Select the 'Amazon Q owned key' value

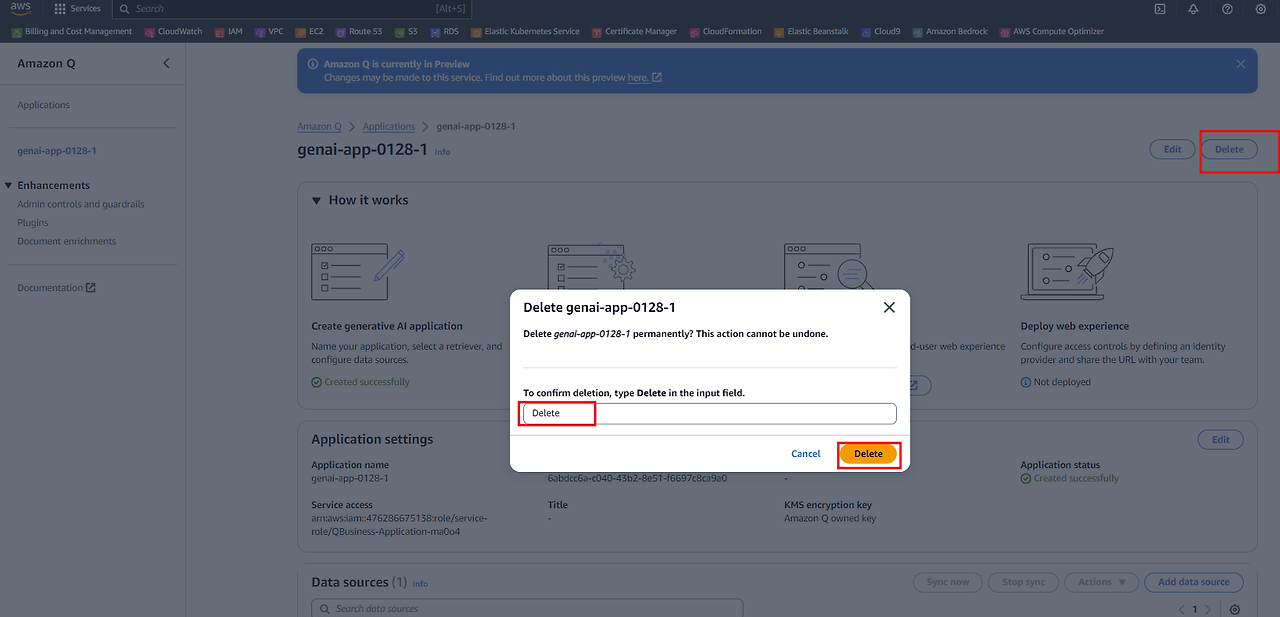(830, 519)
